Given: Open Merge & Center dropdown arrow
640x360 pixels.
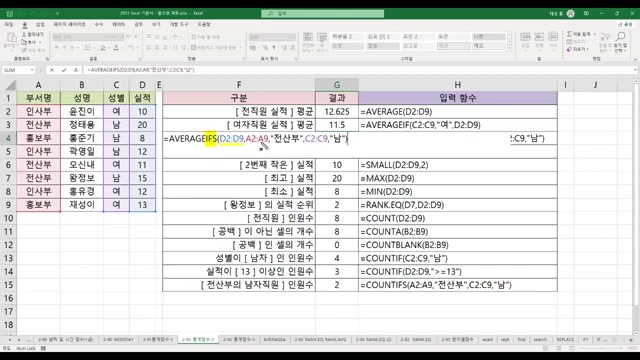Looking at the screenshot, I should pos(240,48).
